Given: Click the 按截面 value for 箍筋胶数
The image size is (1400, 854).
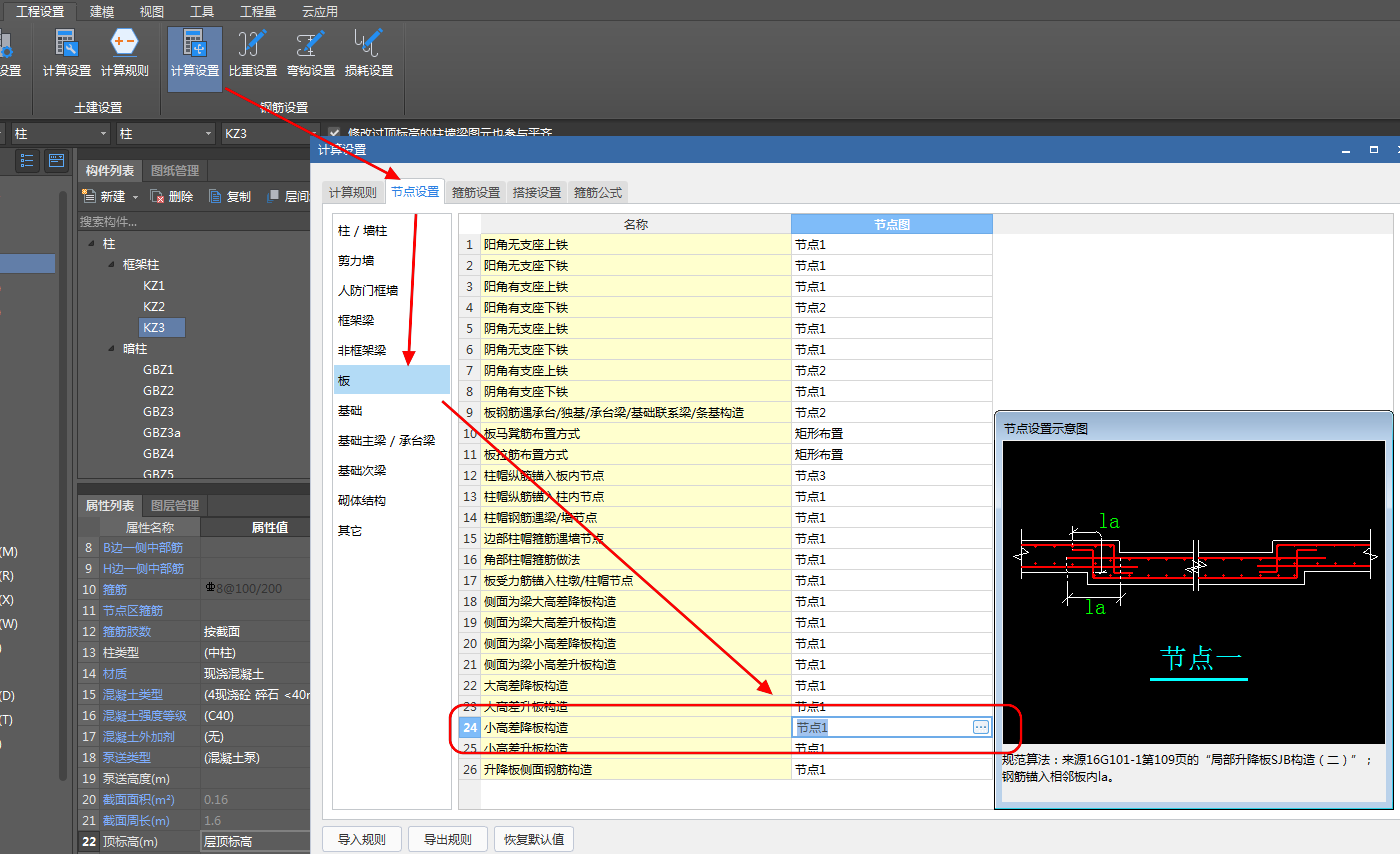Looking at the screenshot, I should tap(255, 632).
